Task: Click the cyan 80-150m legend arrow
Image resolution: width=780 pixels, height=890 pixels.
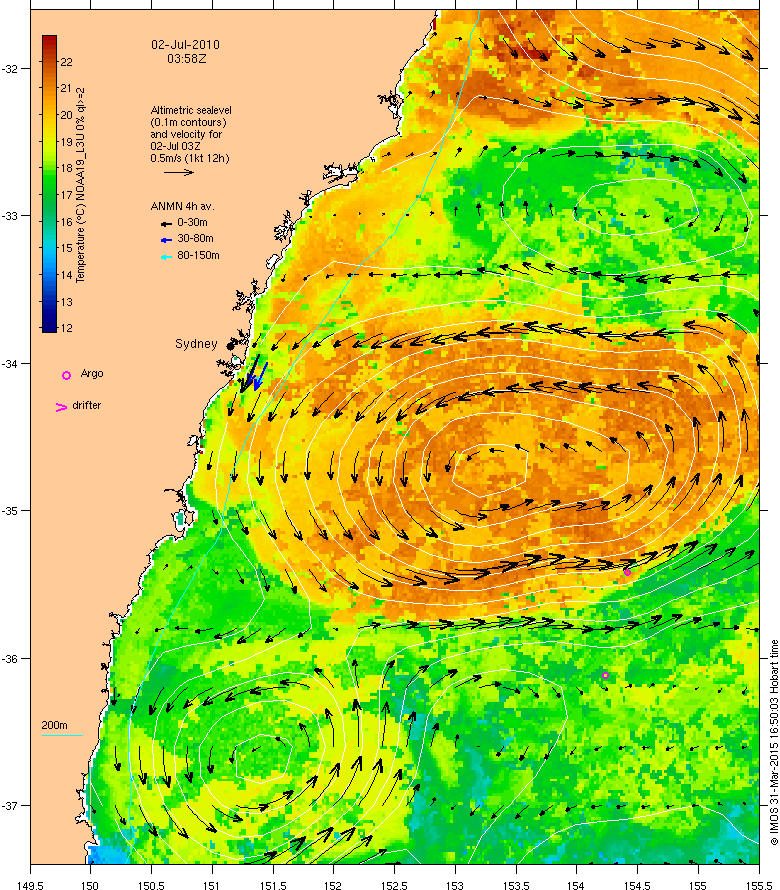Action: click(166, 257)
